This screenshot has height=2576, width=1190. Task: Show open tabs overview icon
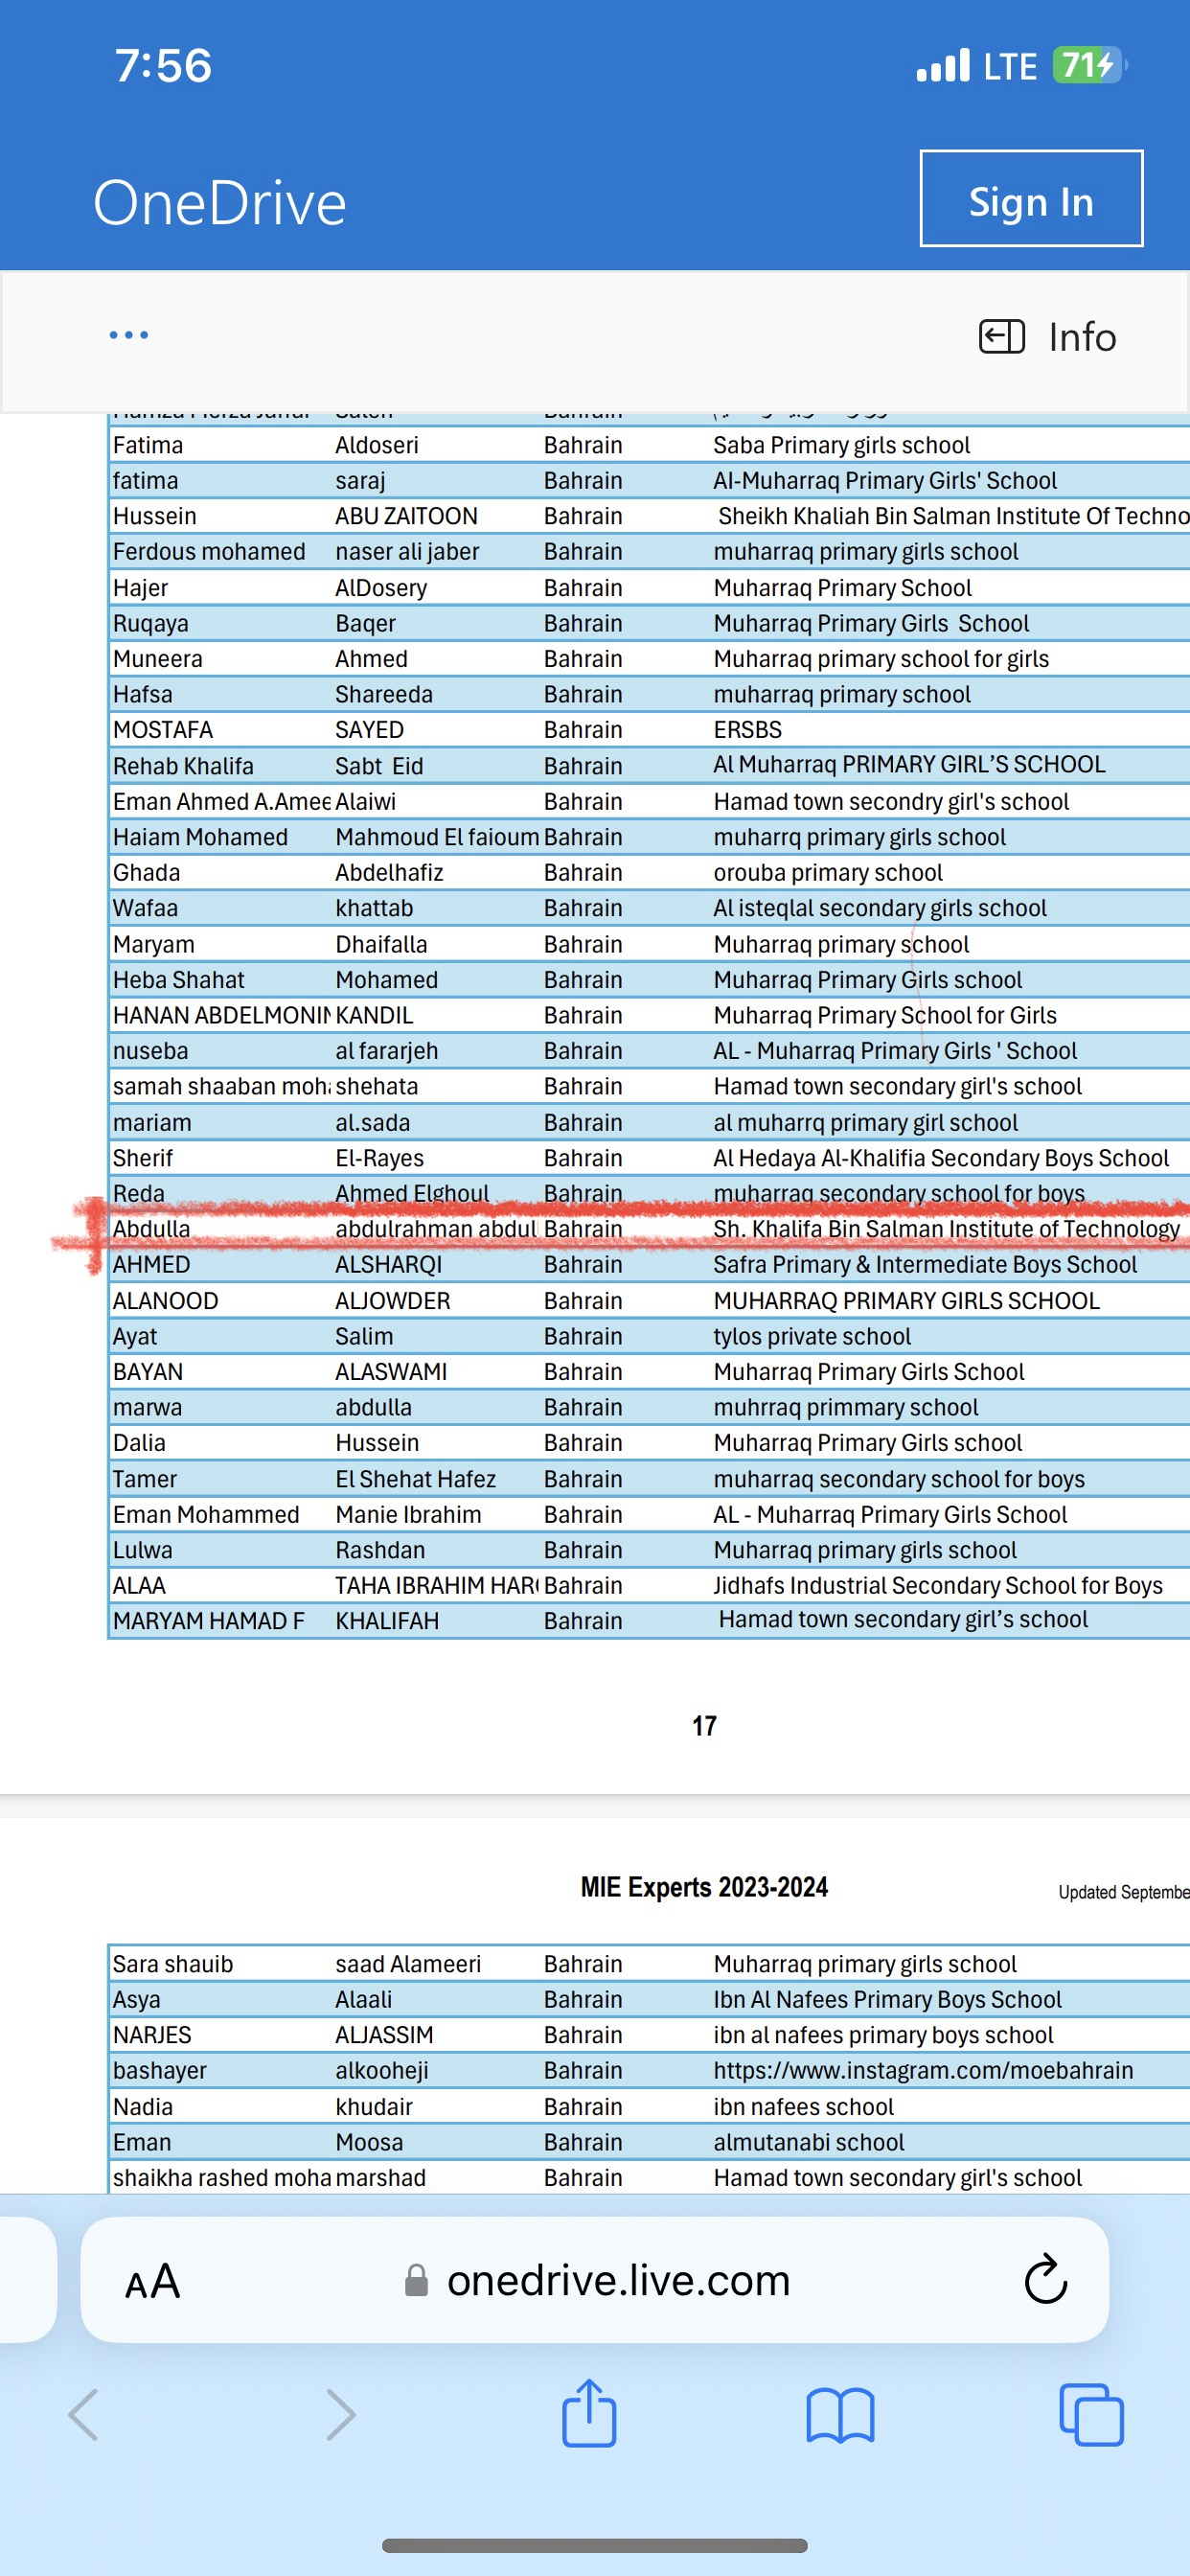coord(1091,2415)
